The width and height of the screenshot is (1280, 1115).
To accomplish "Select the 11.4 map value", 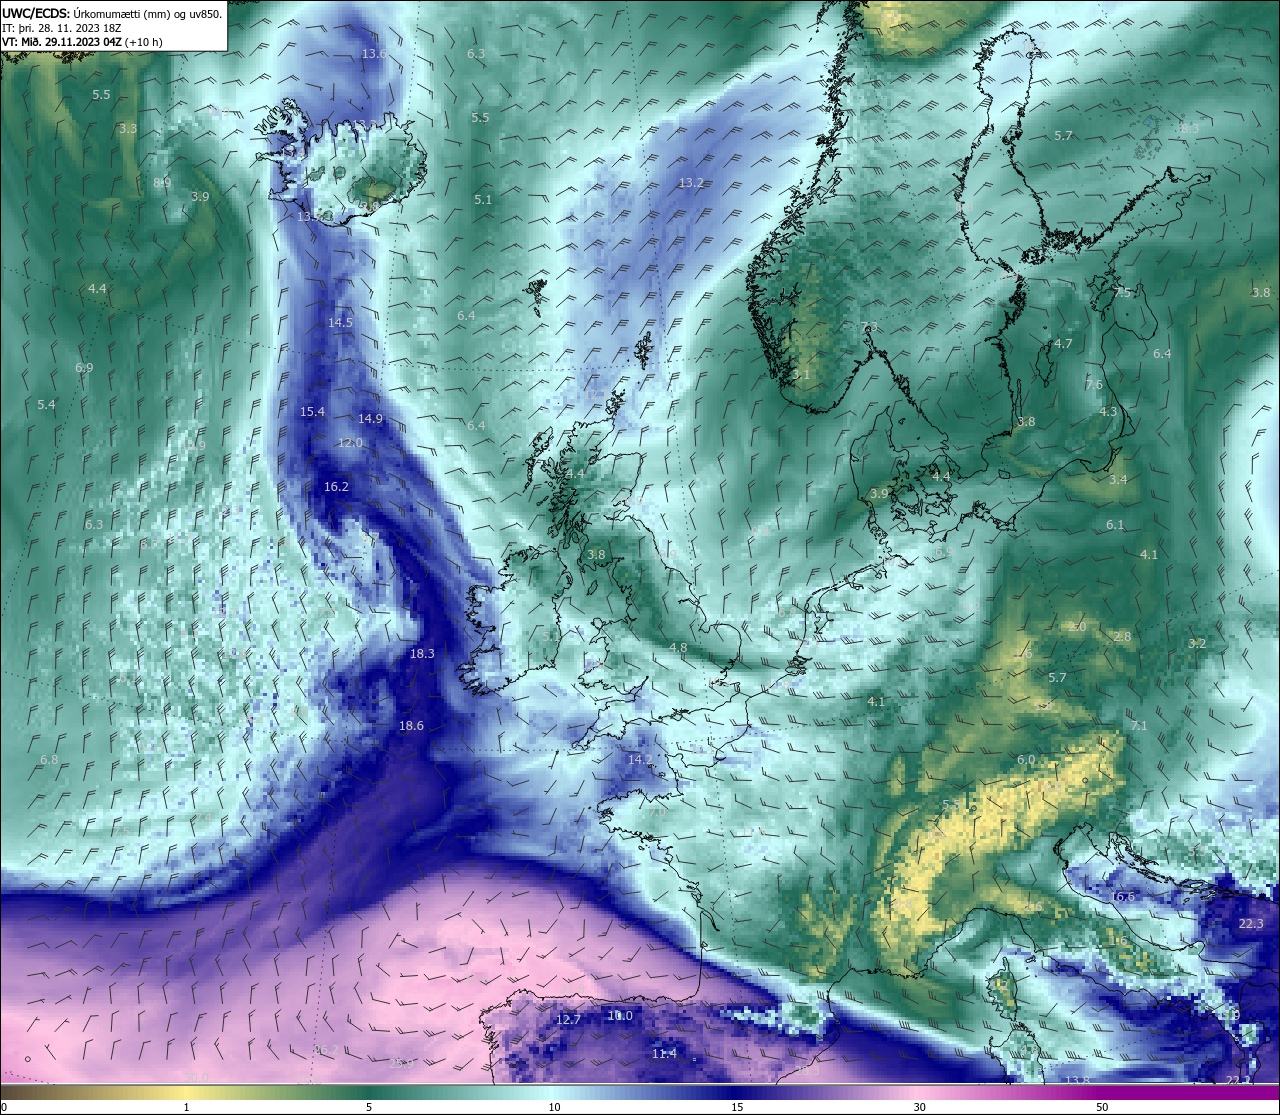I will (664, 1054).
